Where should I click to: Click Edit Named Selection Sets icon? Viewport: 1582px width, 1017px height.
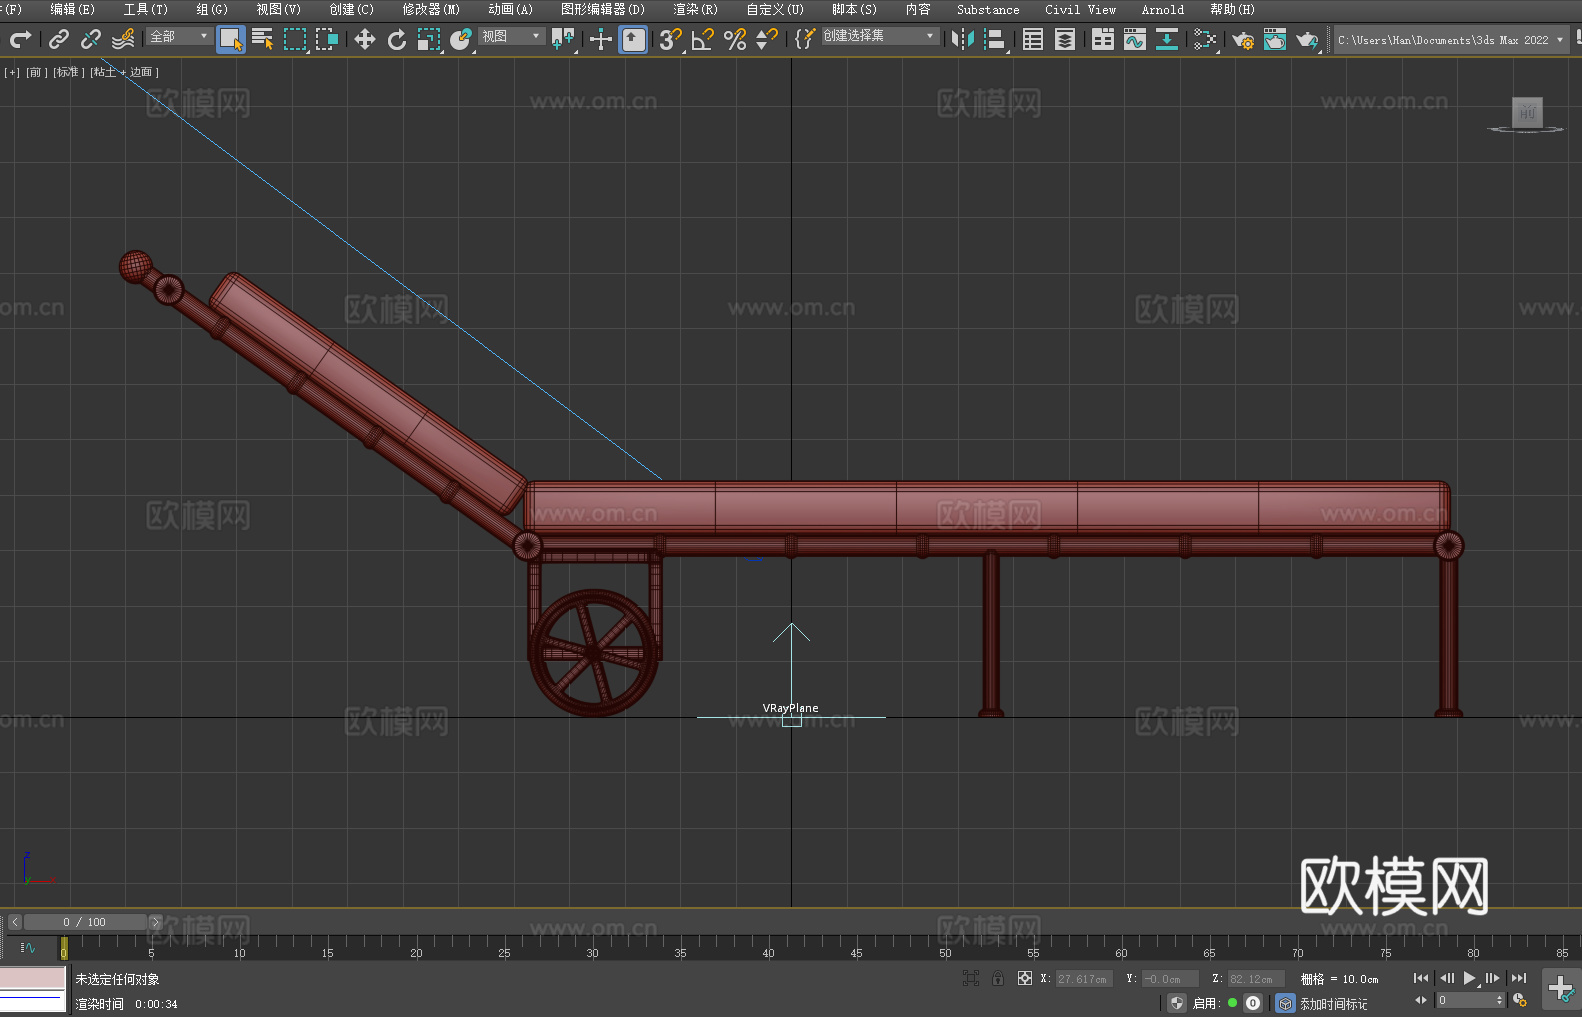pos(804,39)
